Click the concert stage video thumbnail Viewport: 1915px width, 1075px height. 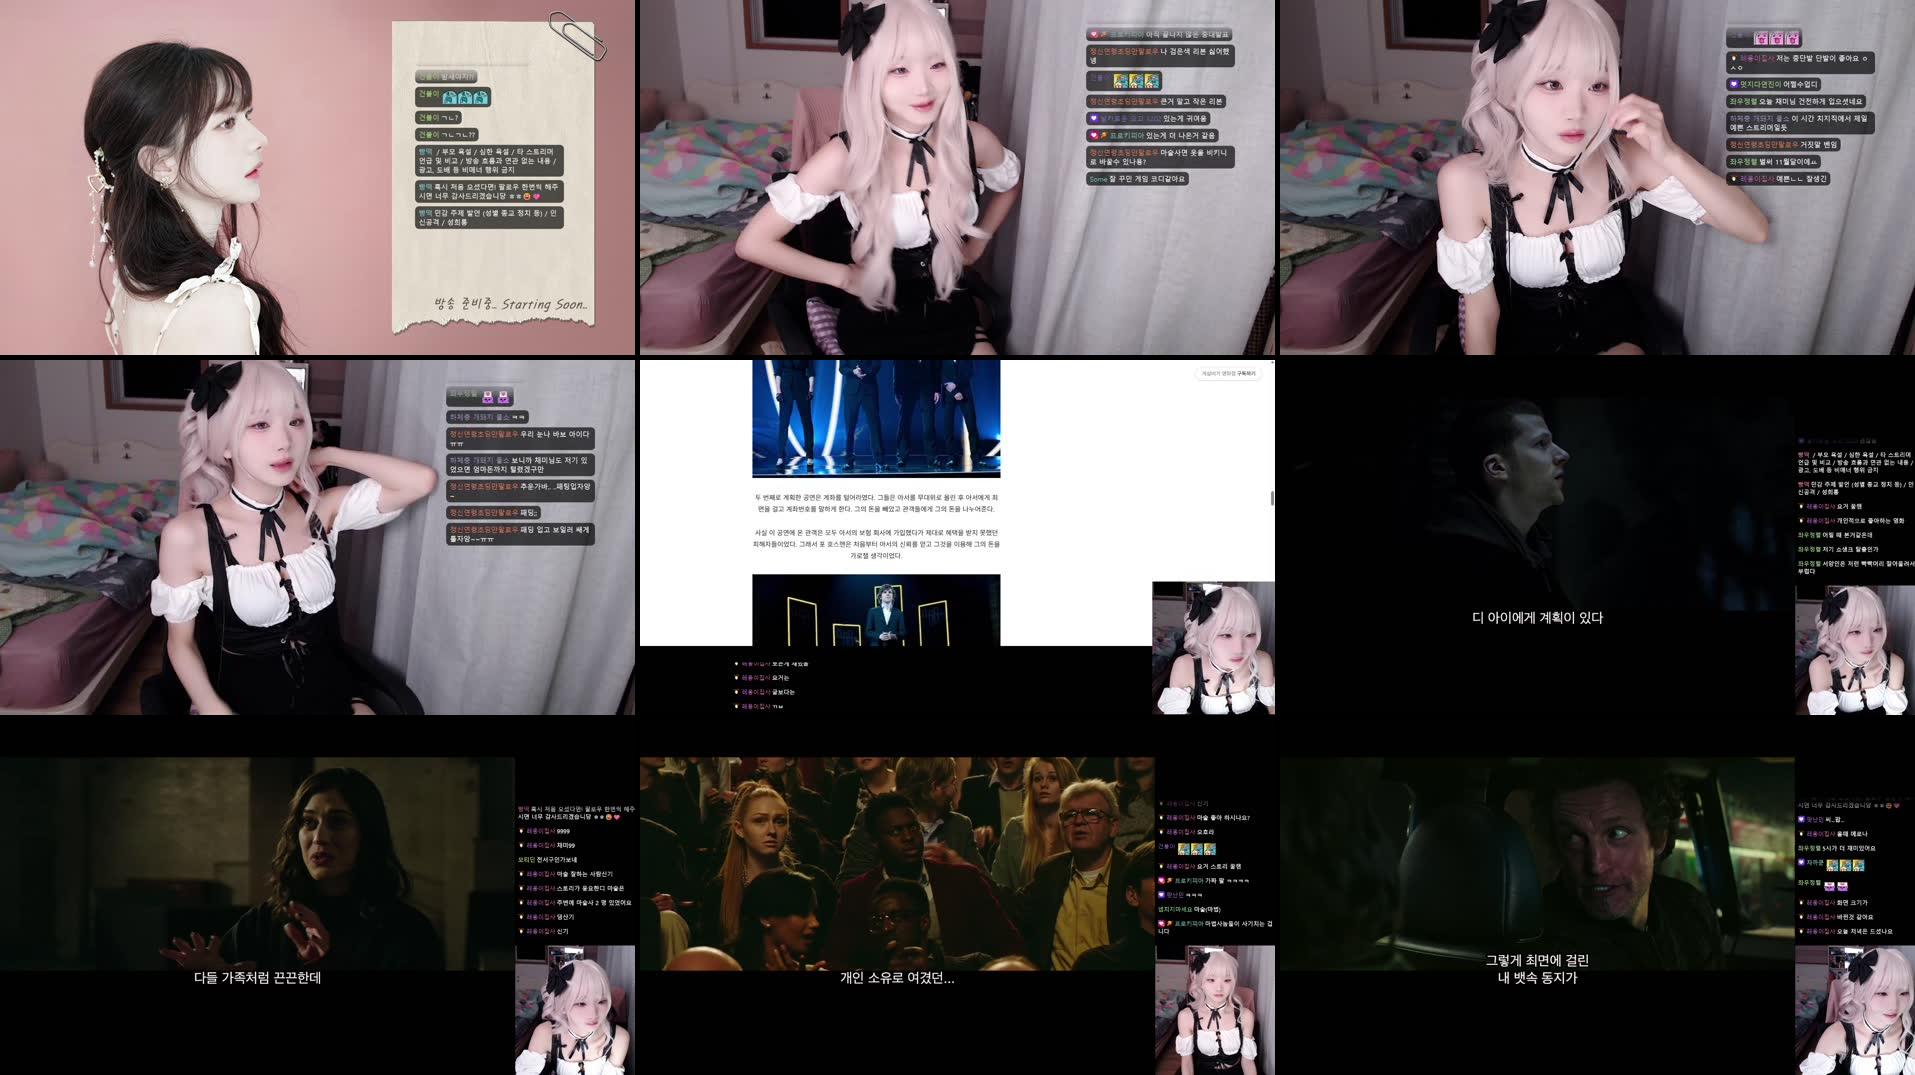875,420
